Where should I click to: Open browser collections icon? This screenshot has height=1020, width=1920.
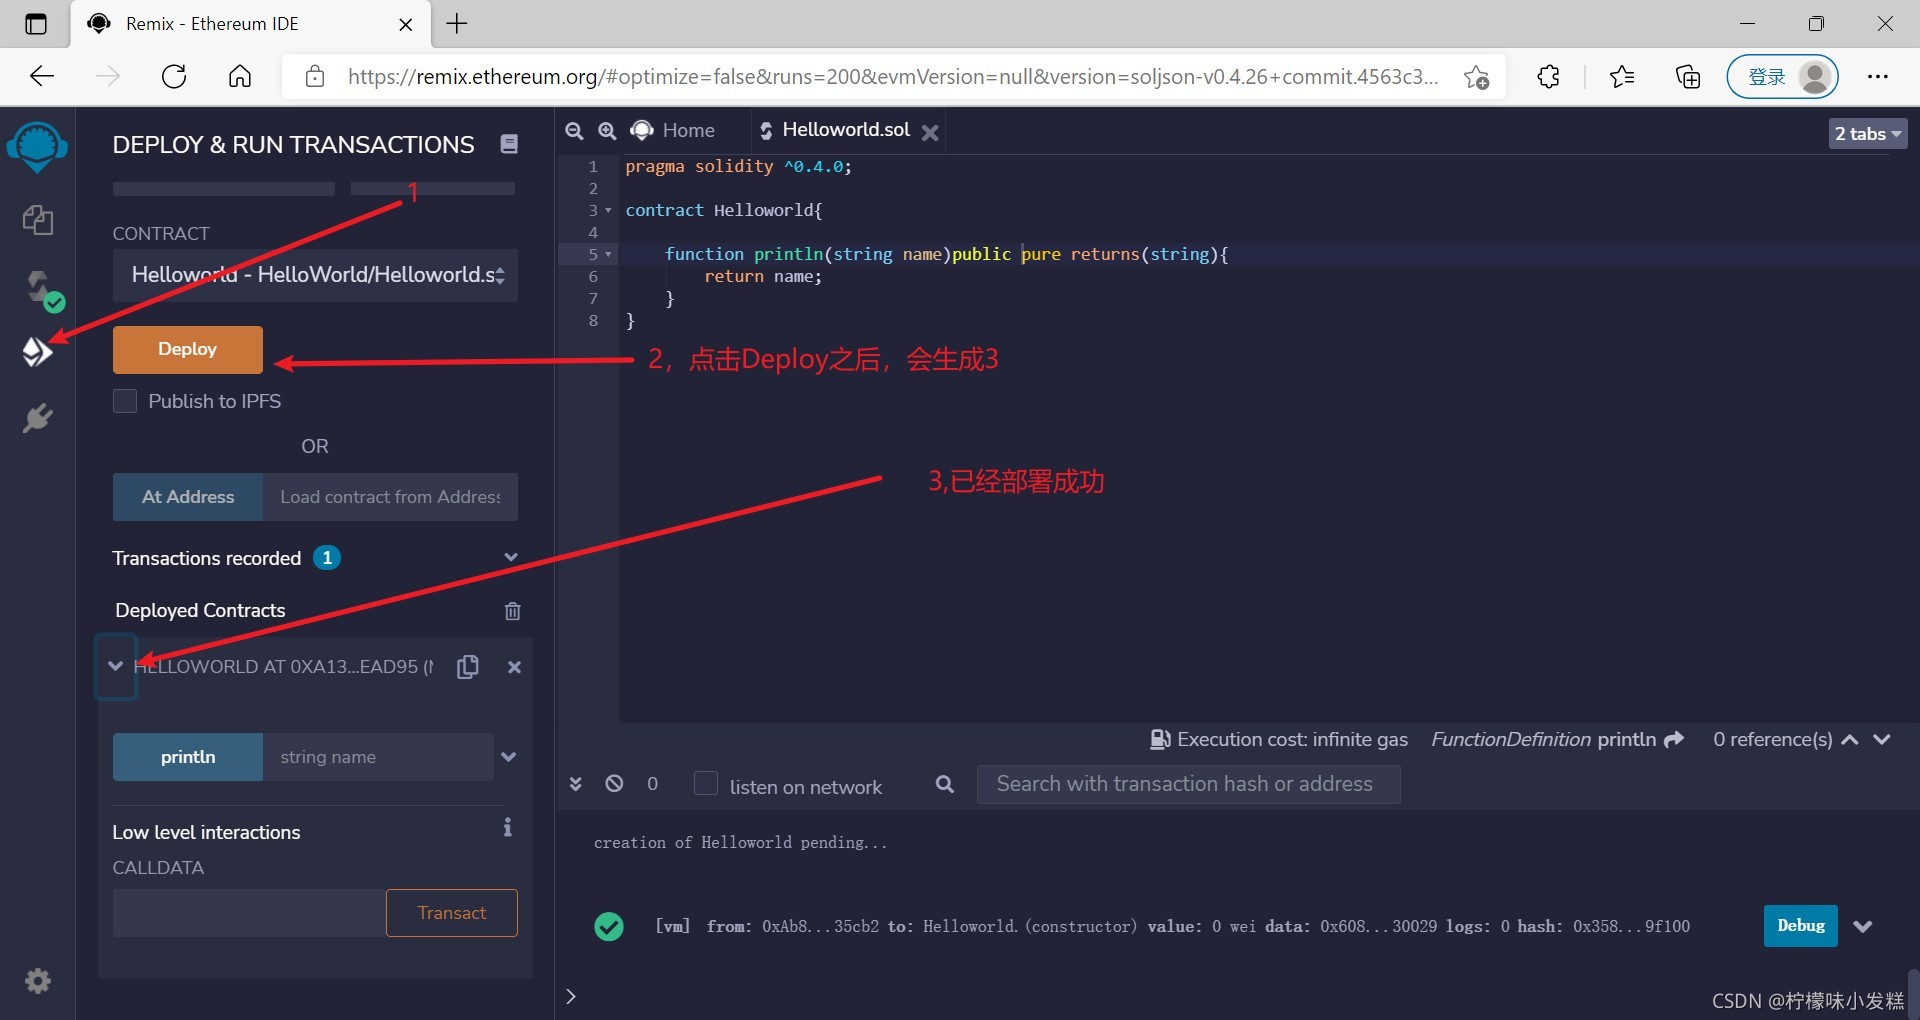tap(1688, 76)
